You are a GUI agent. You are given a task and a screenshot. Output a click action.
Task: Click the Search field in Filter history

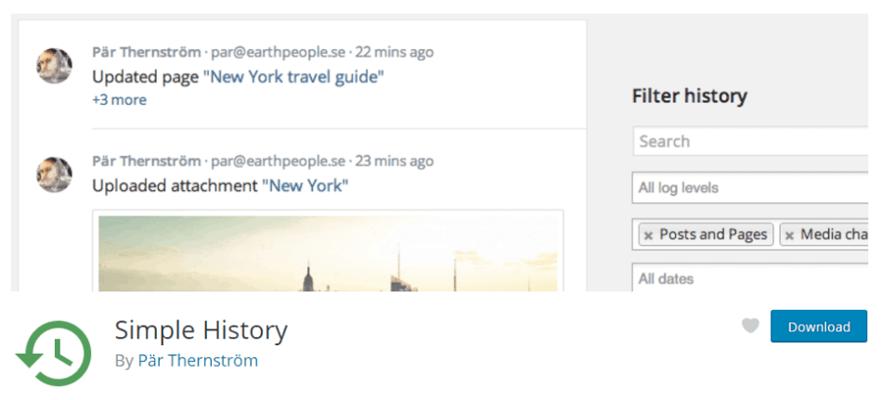point(750,141)
